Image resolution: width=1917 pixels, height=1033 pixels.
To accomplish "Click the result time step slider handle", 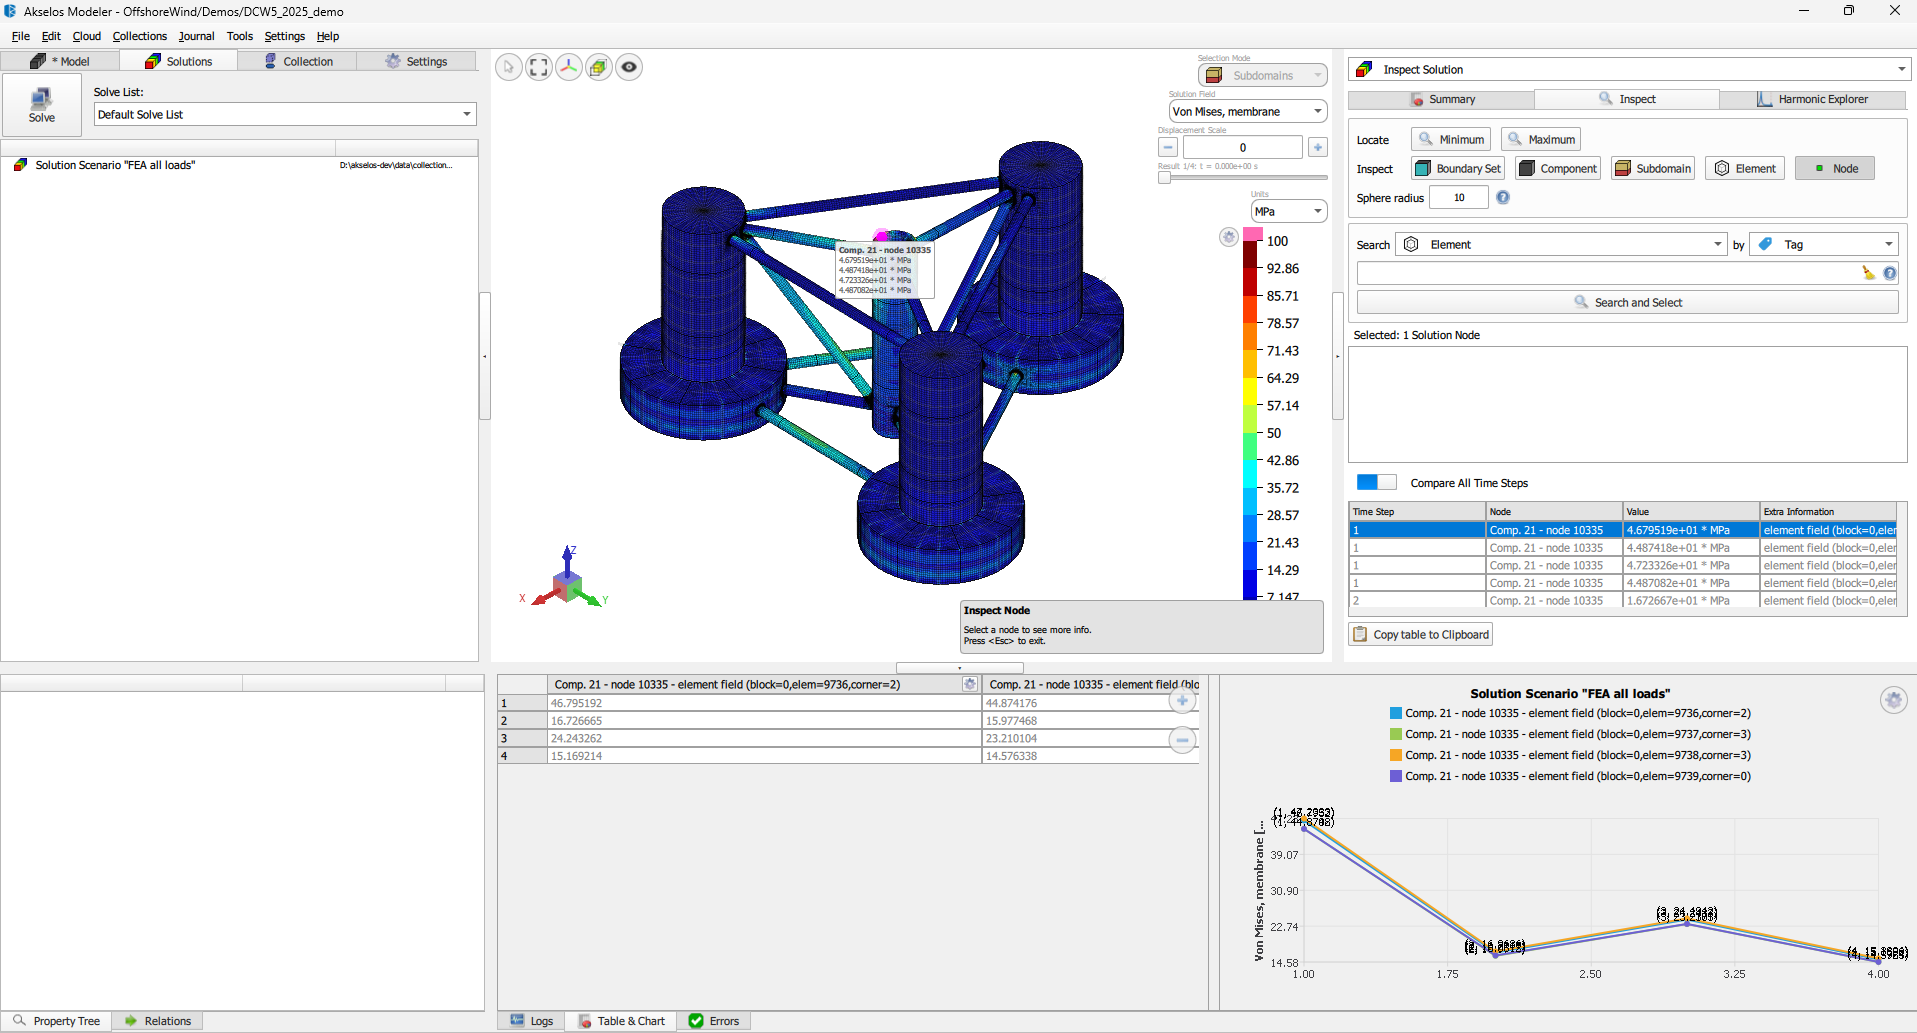I will 1165,177.
